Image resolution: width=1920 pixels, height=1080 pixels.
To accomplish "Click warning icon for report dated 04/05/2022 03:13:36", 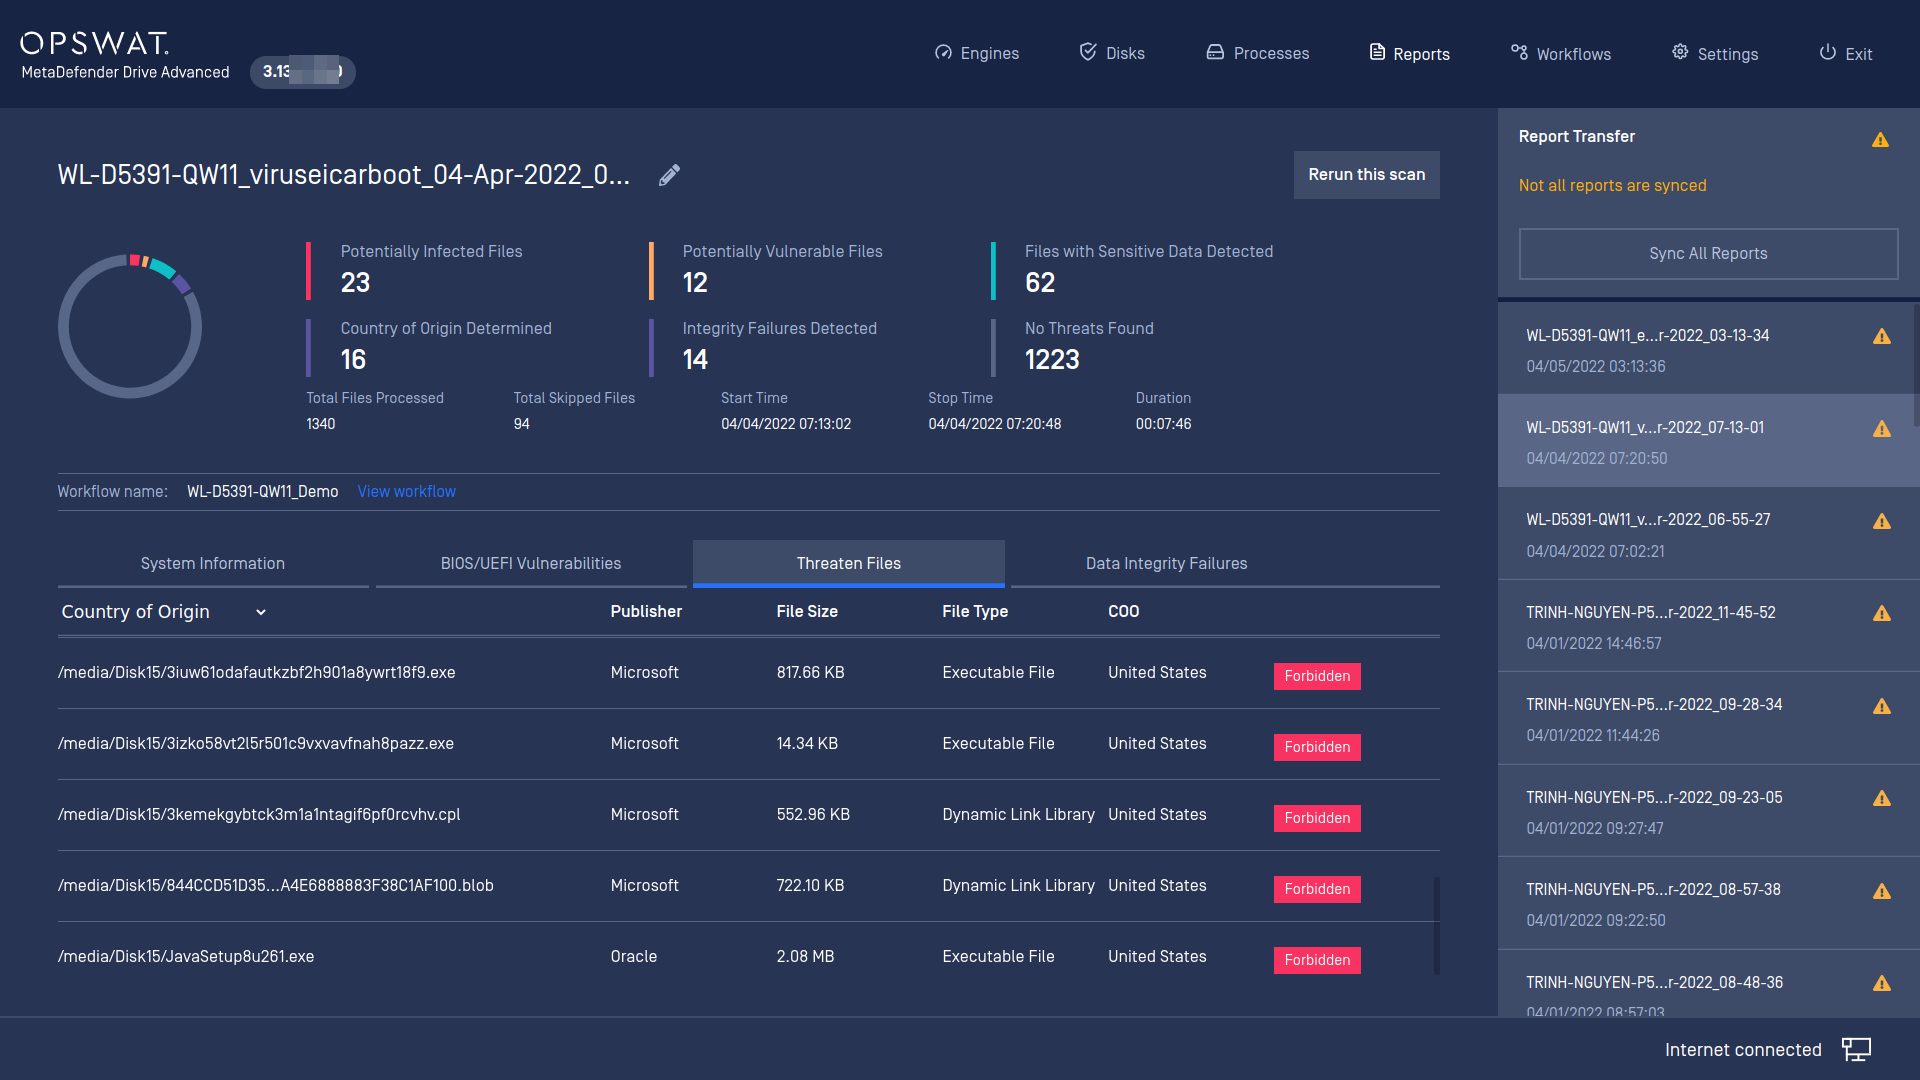I will (1882, 337).
